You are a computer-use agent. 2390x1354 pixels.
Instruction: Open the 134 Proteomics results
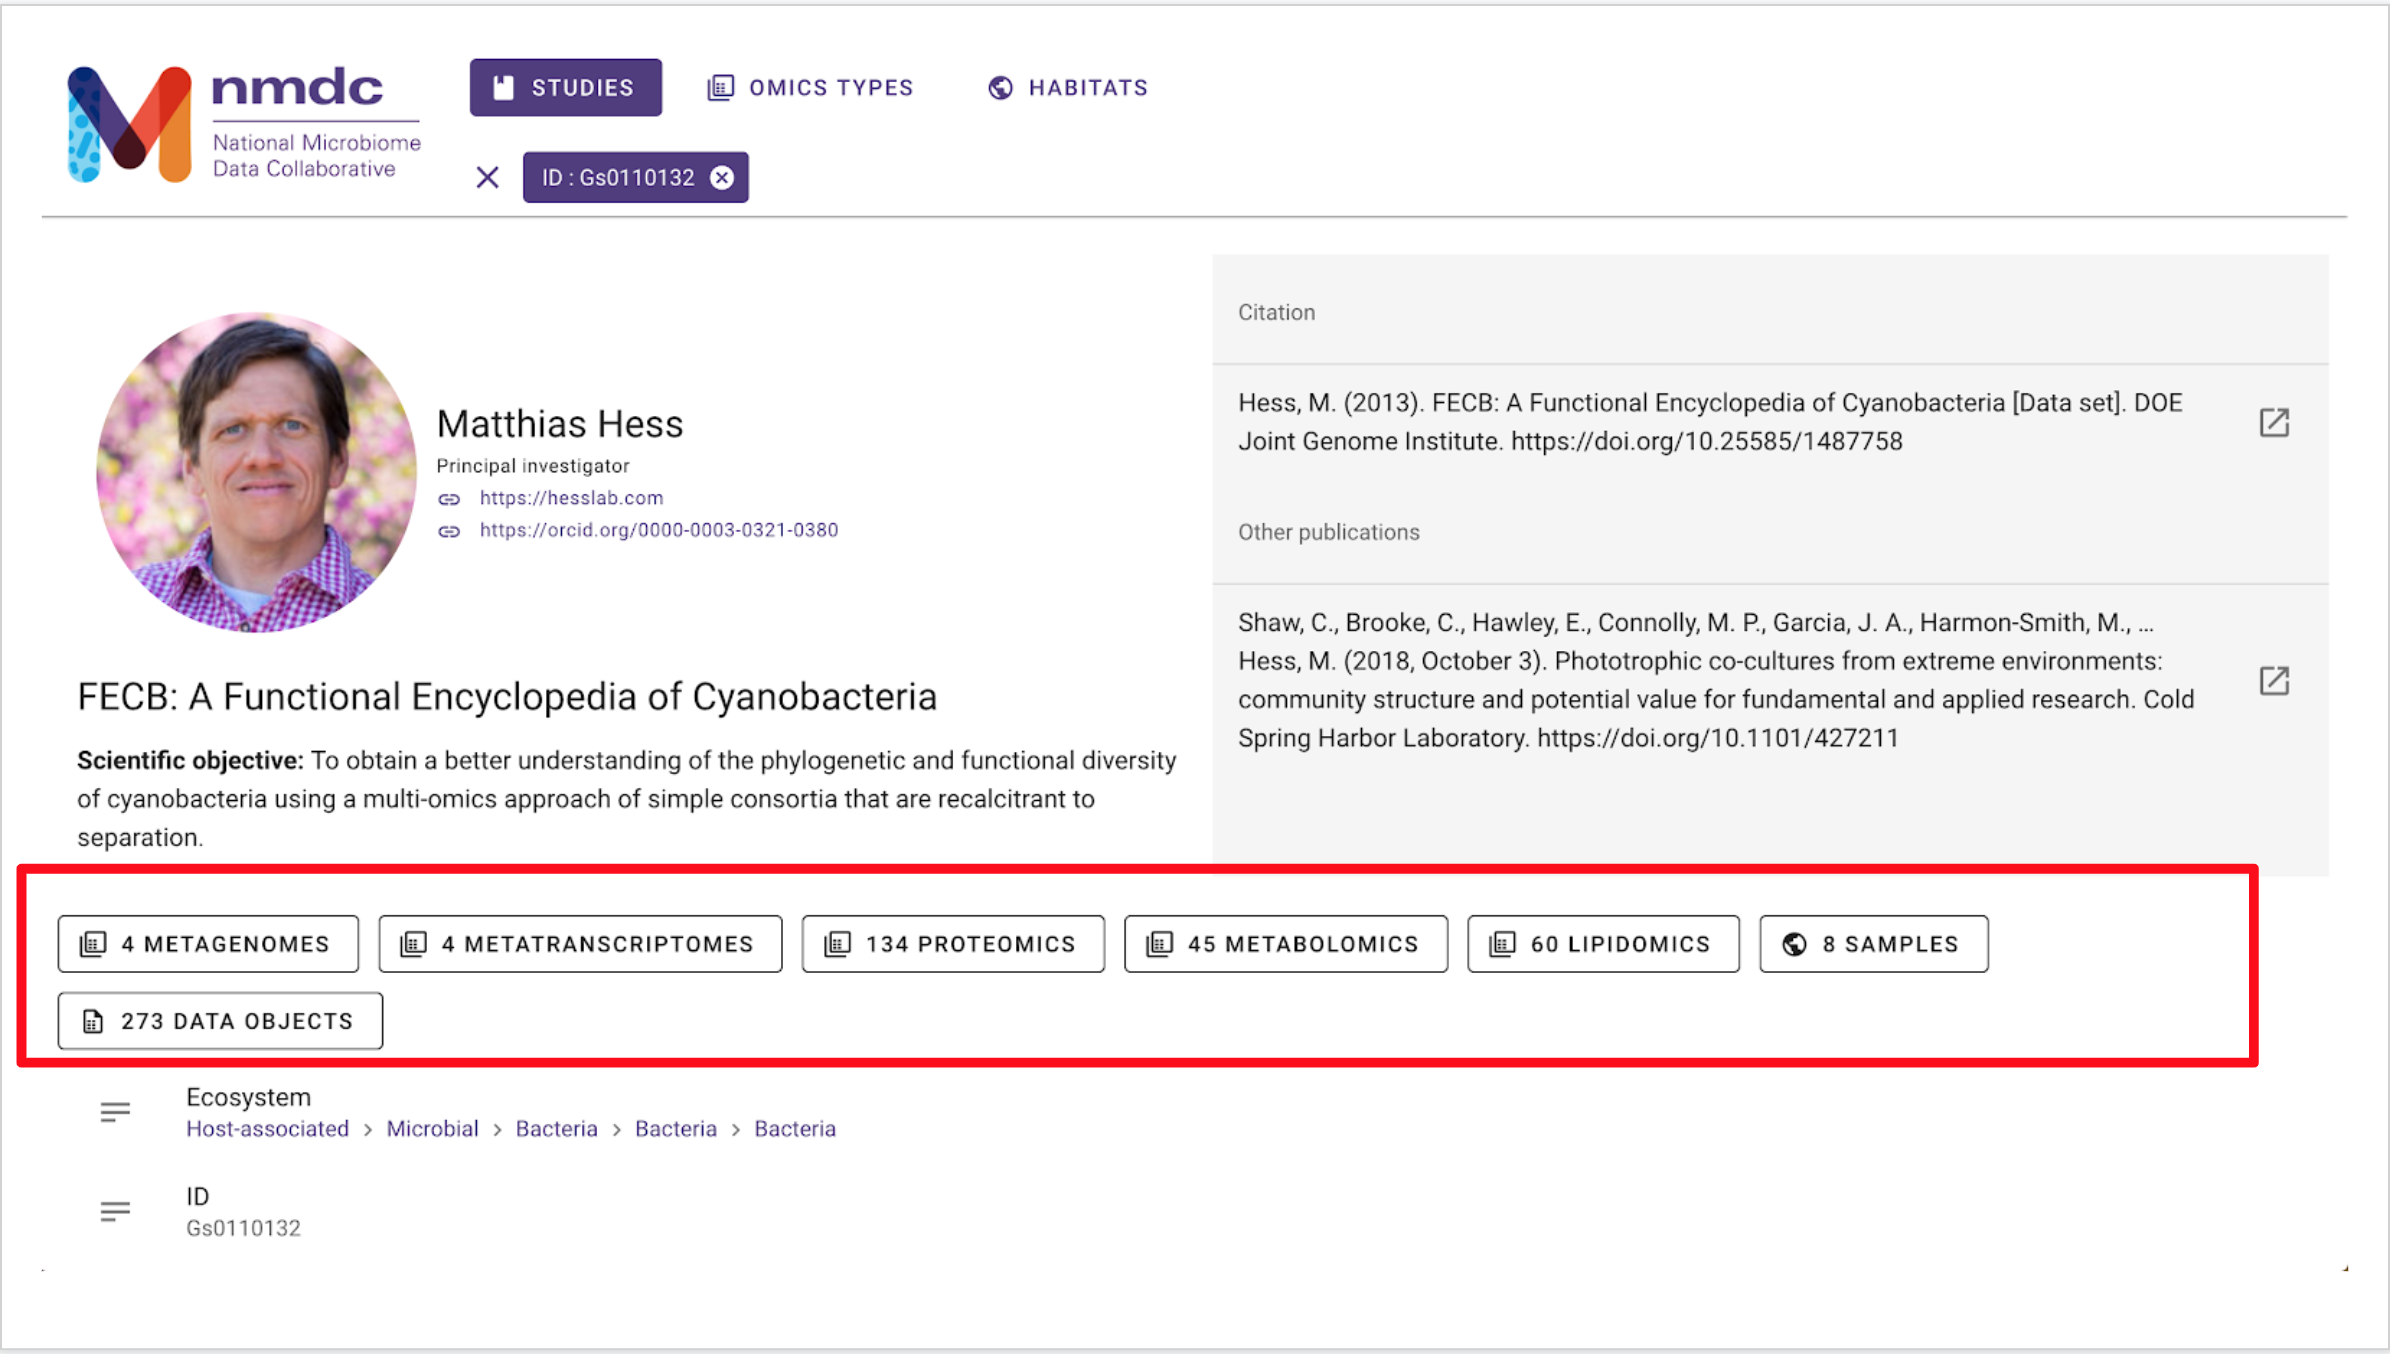click(952, 942)
